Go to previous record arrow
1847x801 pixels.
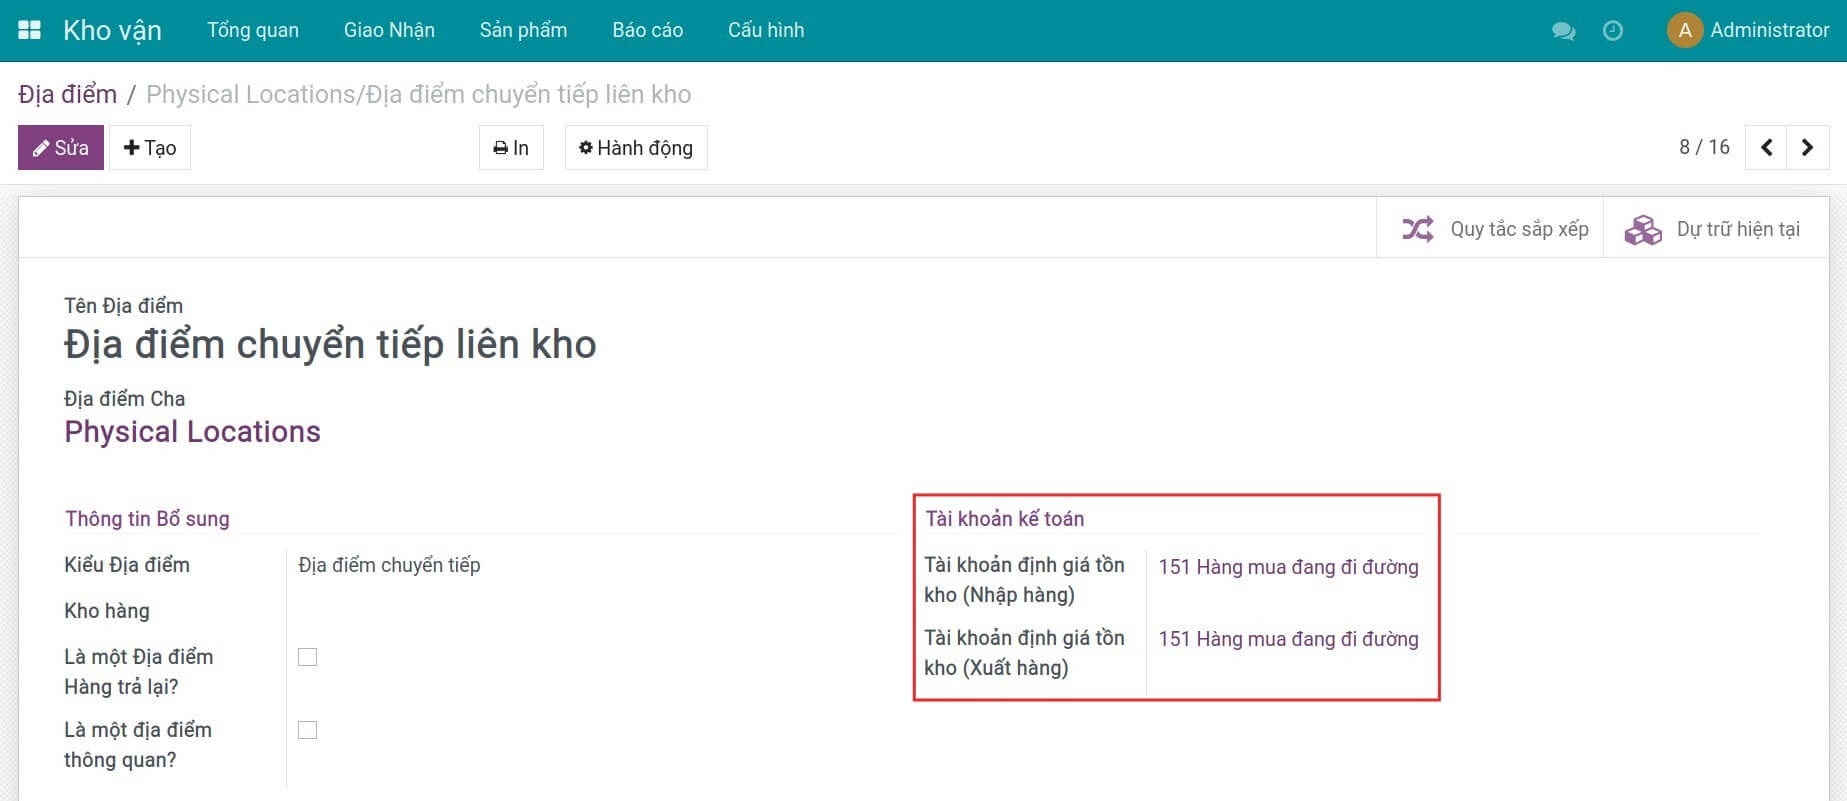(1766, 148)
